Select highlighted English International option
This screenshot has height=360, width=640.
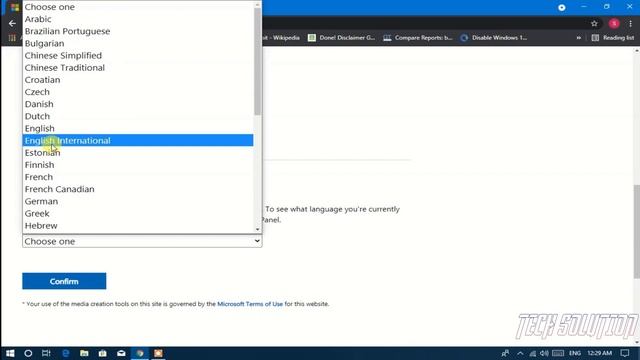(x=138, y=140)
